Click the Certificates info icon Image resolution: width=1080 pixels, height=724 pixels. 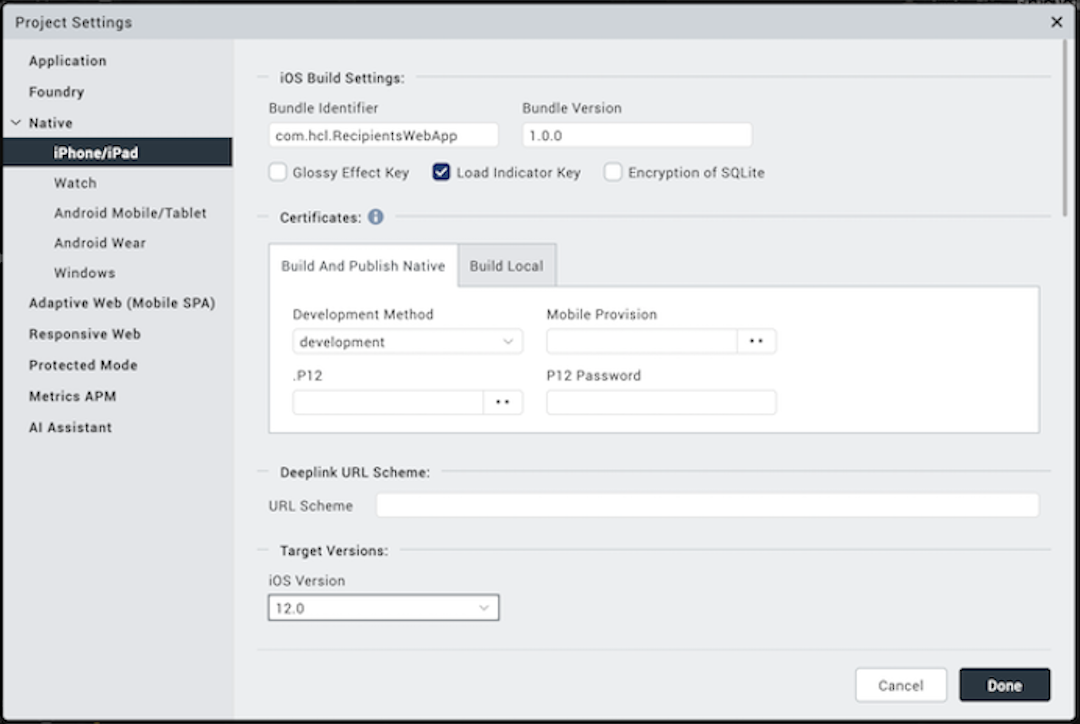pyautogui.click(x=376, y=217)
